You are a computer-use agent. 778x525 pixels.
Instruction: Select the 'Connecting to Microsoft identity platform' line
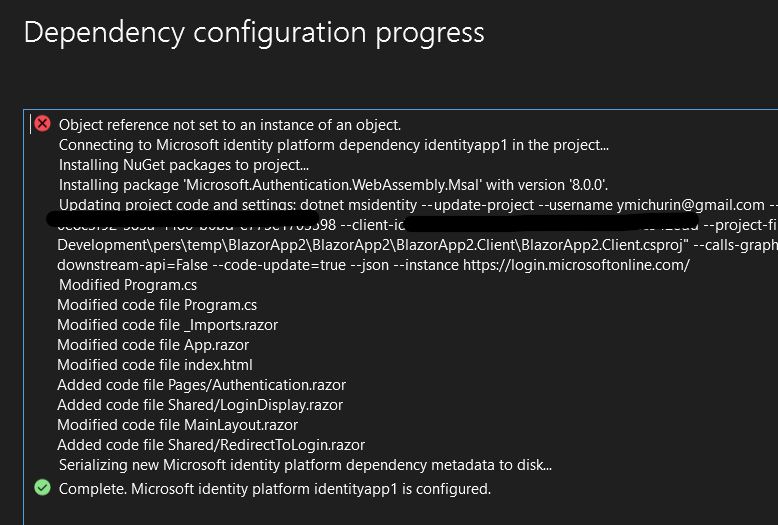334,145
